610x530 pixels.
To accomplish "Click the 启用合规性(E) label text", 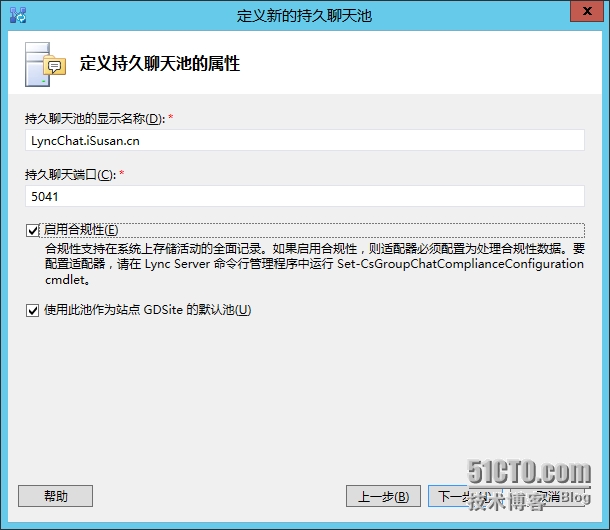I will point(81,230).
